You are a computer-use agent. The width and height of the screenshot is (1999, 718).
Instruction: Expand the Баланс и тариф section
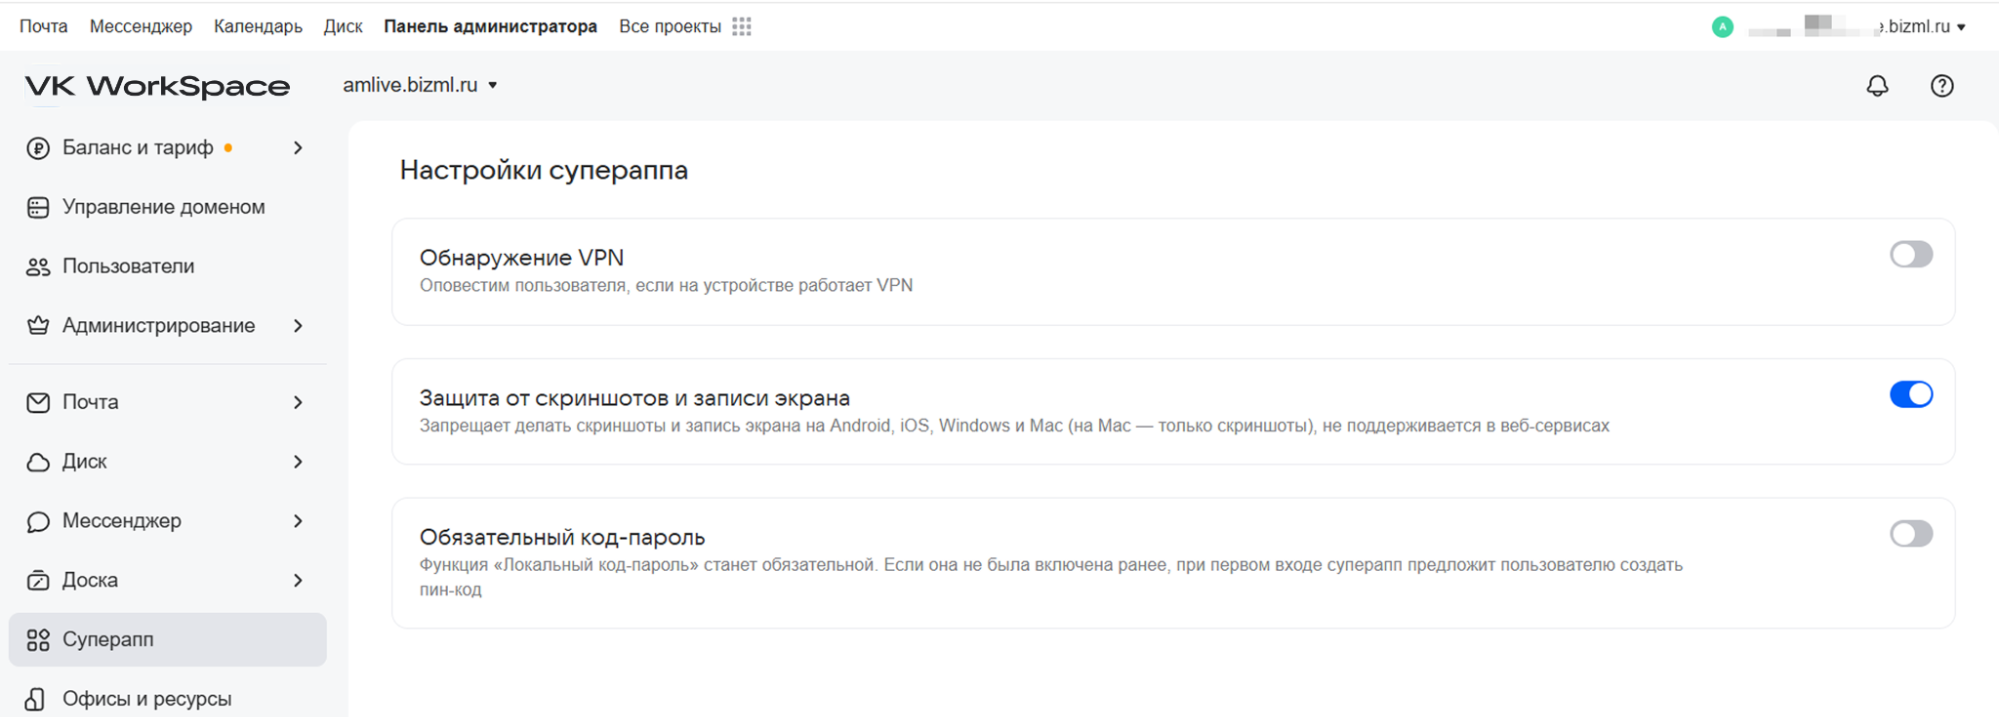tap(298, 148)
